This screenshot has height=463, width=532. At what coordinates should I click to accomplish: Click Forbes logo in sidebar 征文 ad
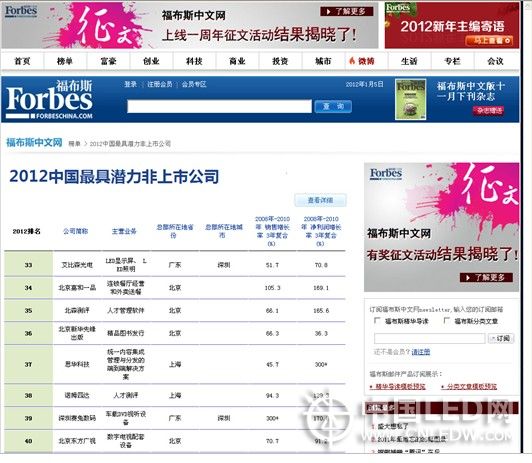386,174
